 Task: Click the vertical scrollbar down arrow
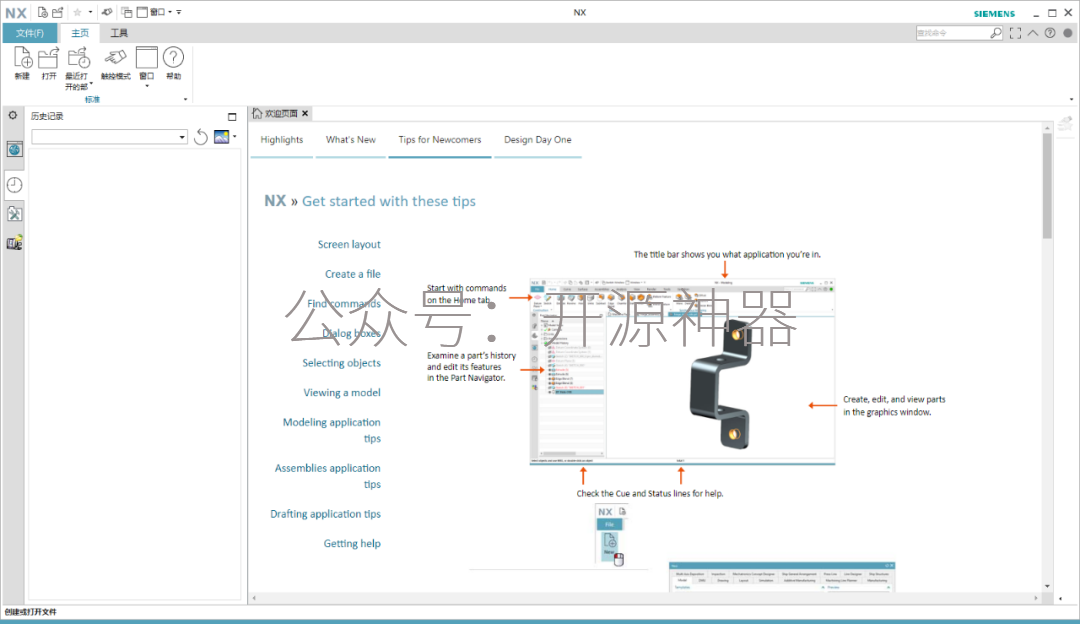coord(1047,586)
